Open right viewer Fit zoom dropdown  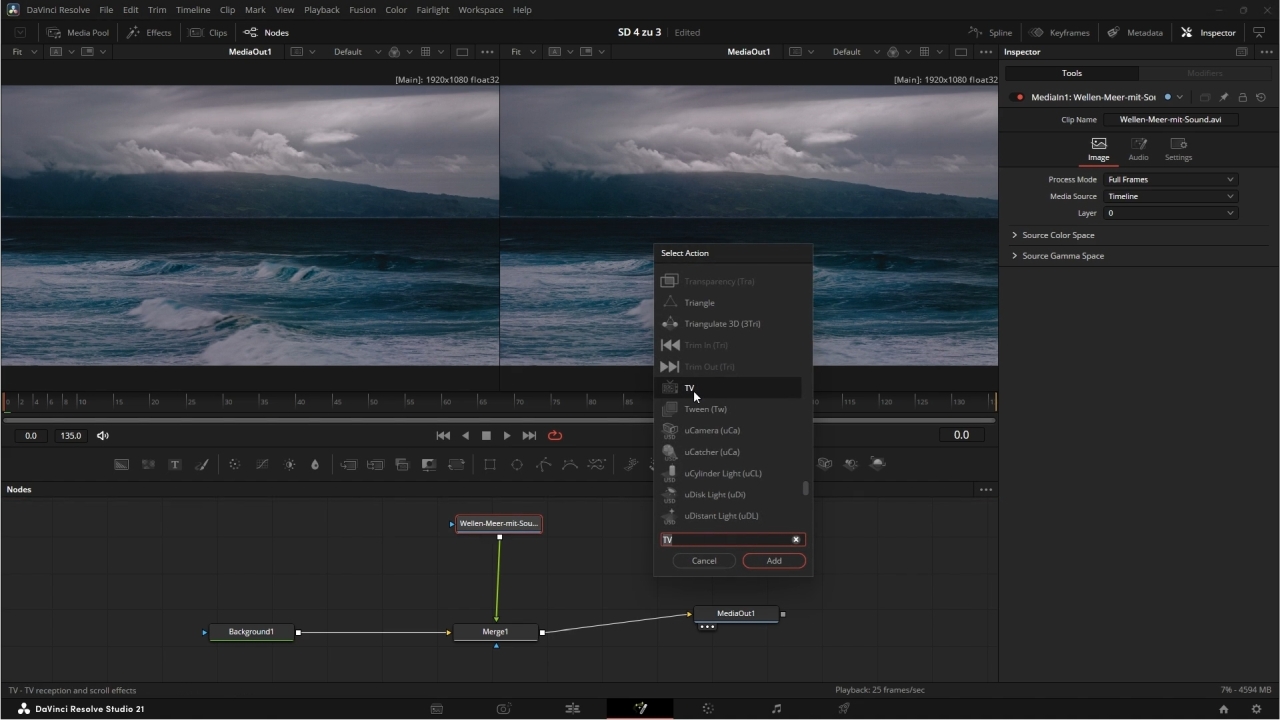[523, 52]
